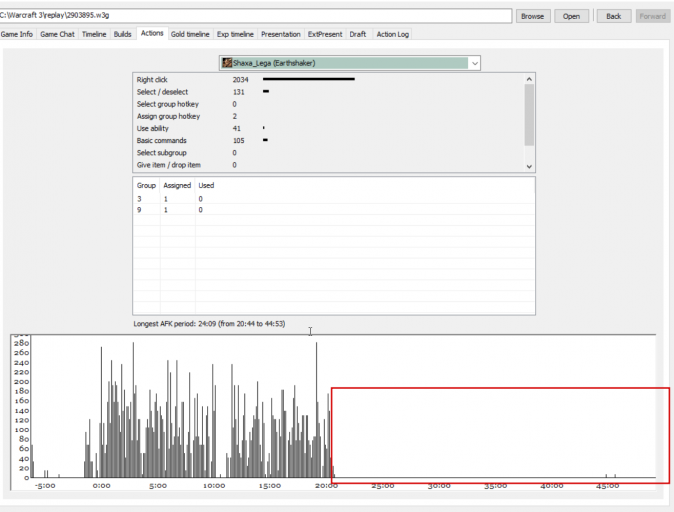Click the replay file path field
The image size is (674, 512).
point(255,15)
